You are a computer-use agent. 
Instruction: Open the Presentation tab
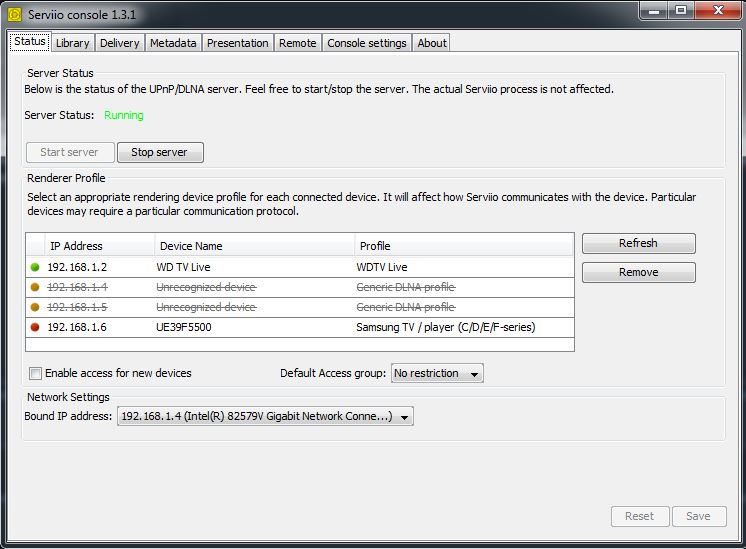tap(237, 43)
